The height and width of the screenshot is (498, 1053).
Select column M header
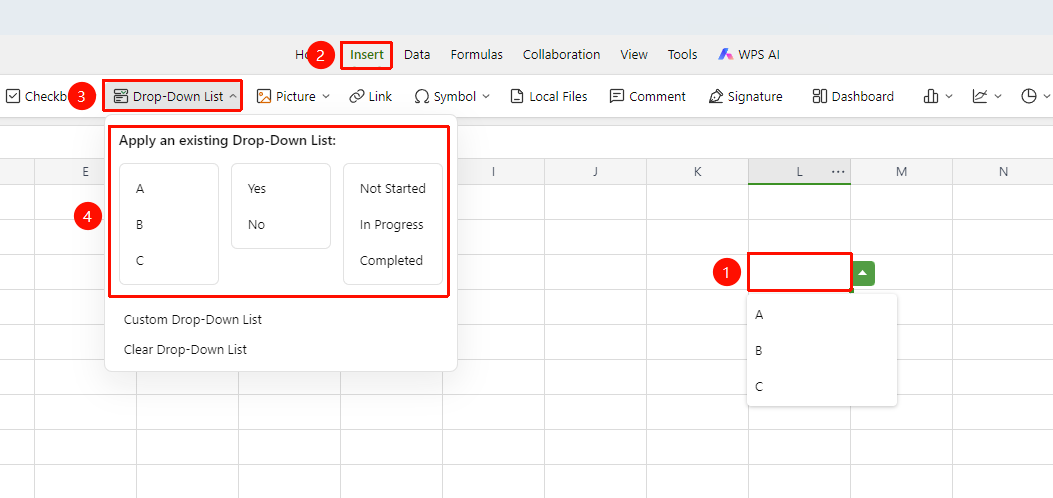point(901,172)
